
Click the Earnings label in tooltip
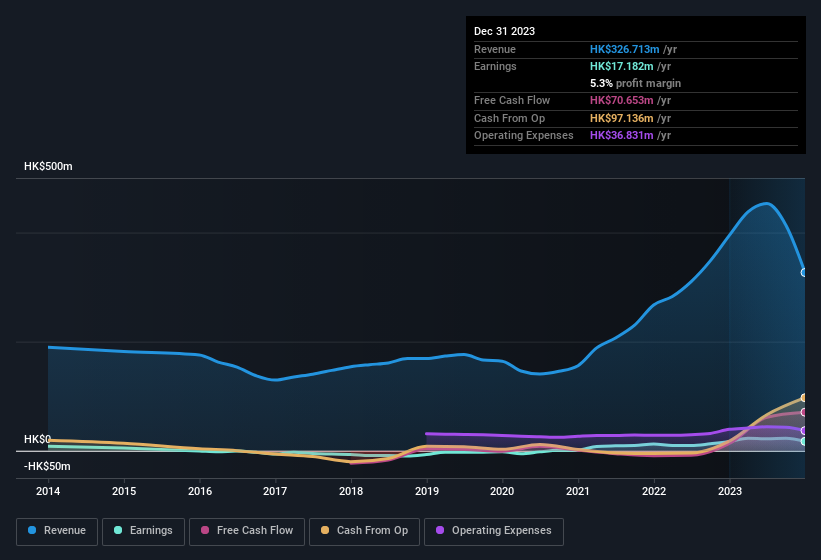495,66
